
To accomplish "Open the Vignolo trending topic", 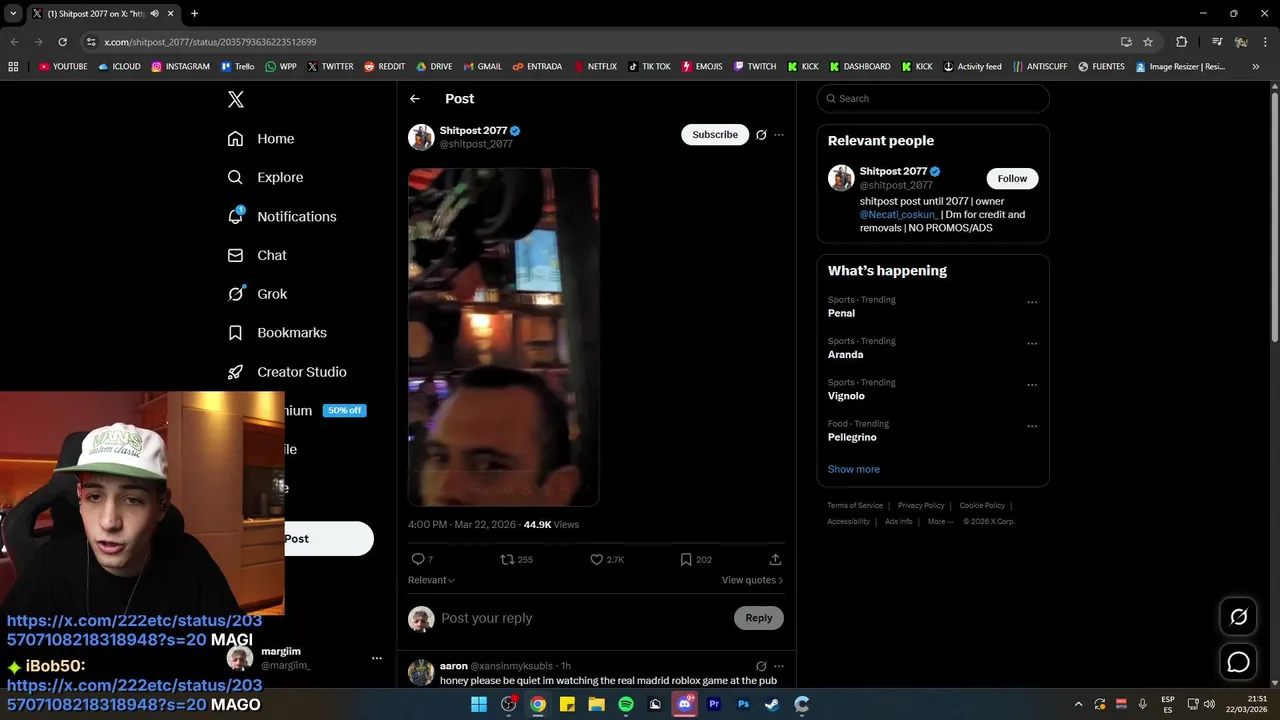I will tap(846, 396).
